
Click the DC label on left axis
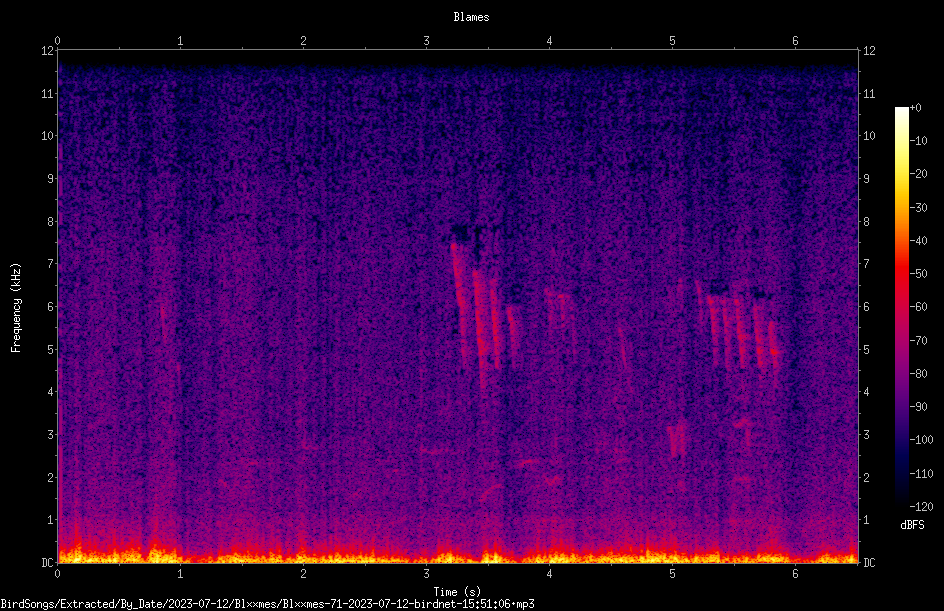pyautogui.click(x=48, y=562)
